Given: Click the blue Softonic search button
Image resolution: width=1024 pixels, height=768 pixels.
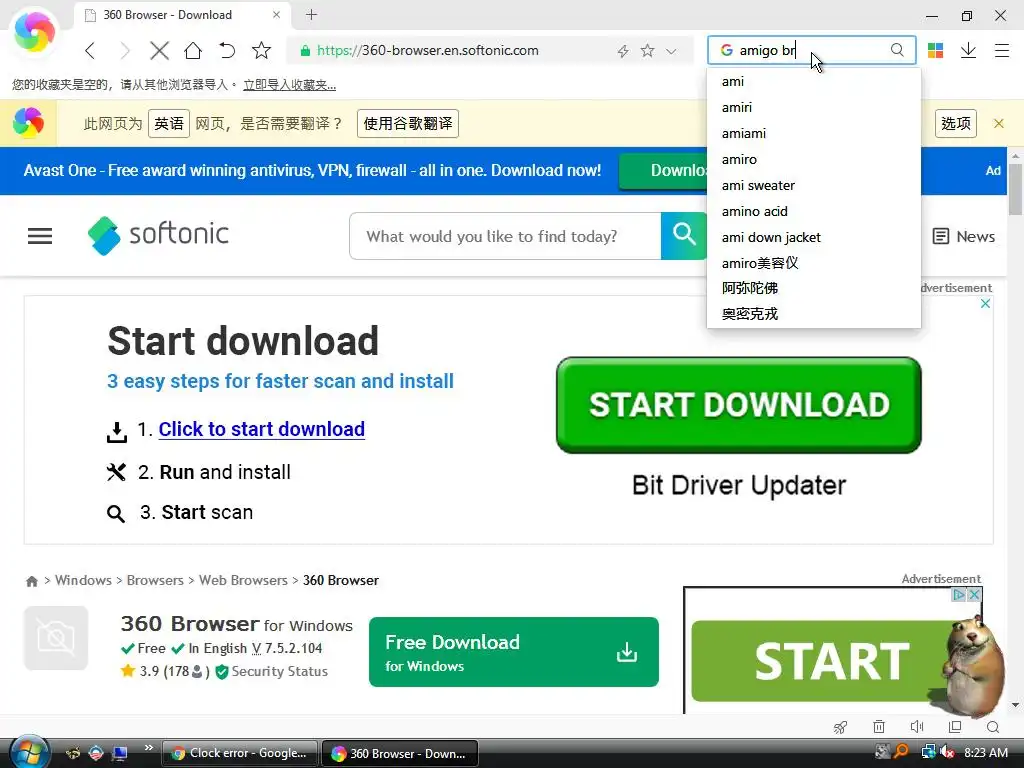Looking at the screenshot, I should pyautogui.click(x=684, y=236).
